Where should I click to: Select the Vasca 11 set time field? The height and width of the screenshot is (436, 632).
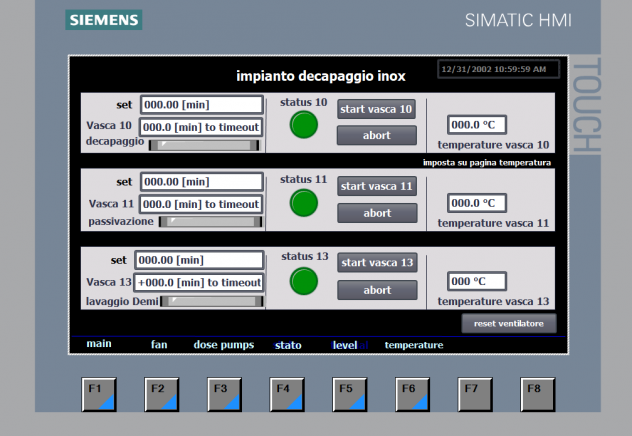click(202, 182)
